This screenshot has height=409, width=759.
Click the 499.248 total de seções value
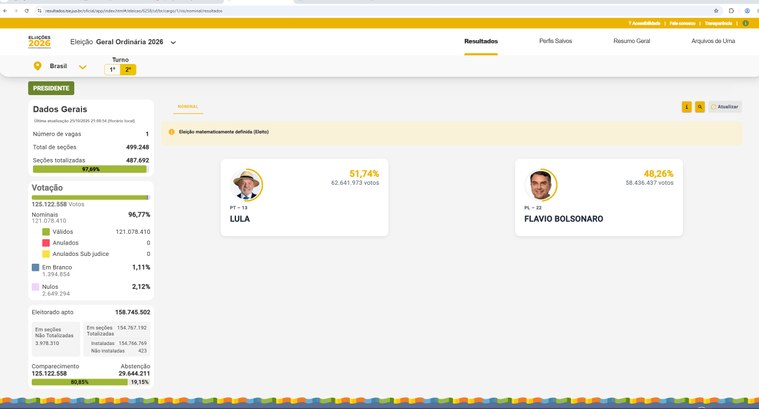point(137,147)
